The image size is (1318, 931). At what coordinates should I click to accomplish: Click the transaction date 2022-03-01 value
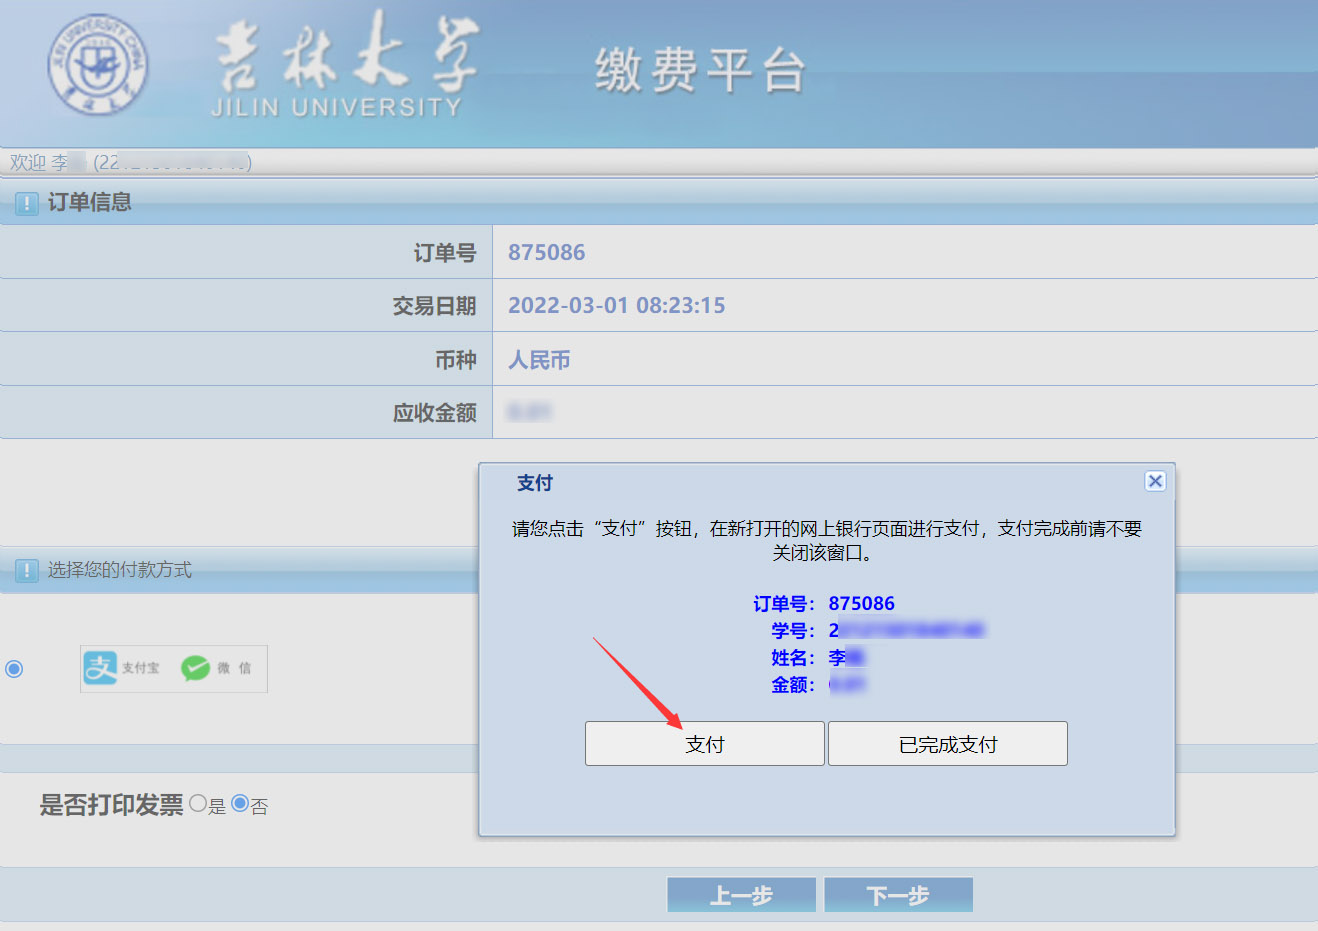click(616, 305)
